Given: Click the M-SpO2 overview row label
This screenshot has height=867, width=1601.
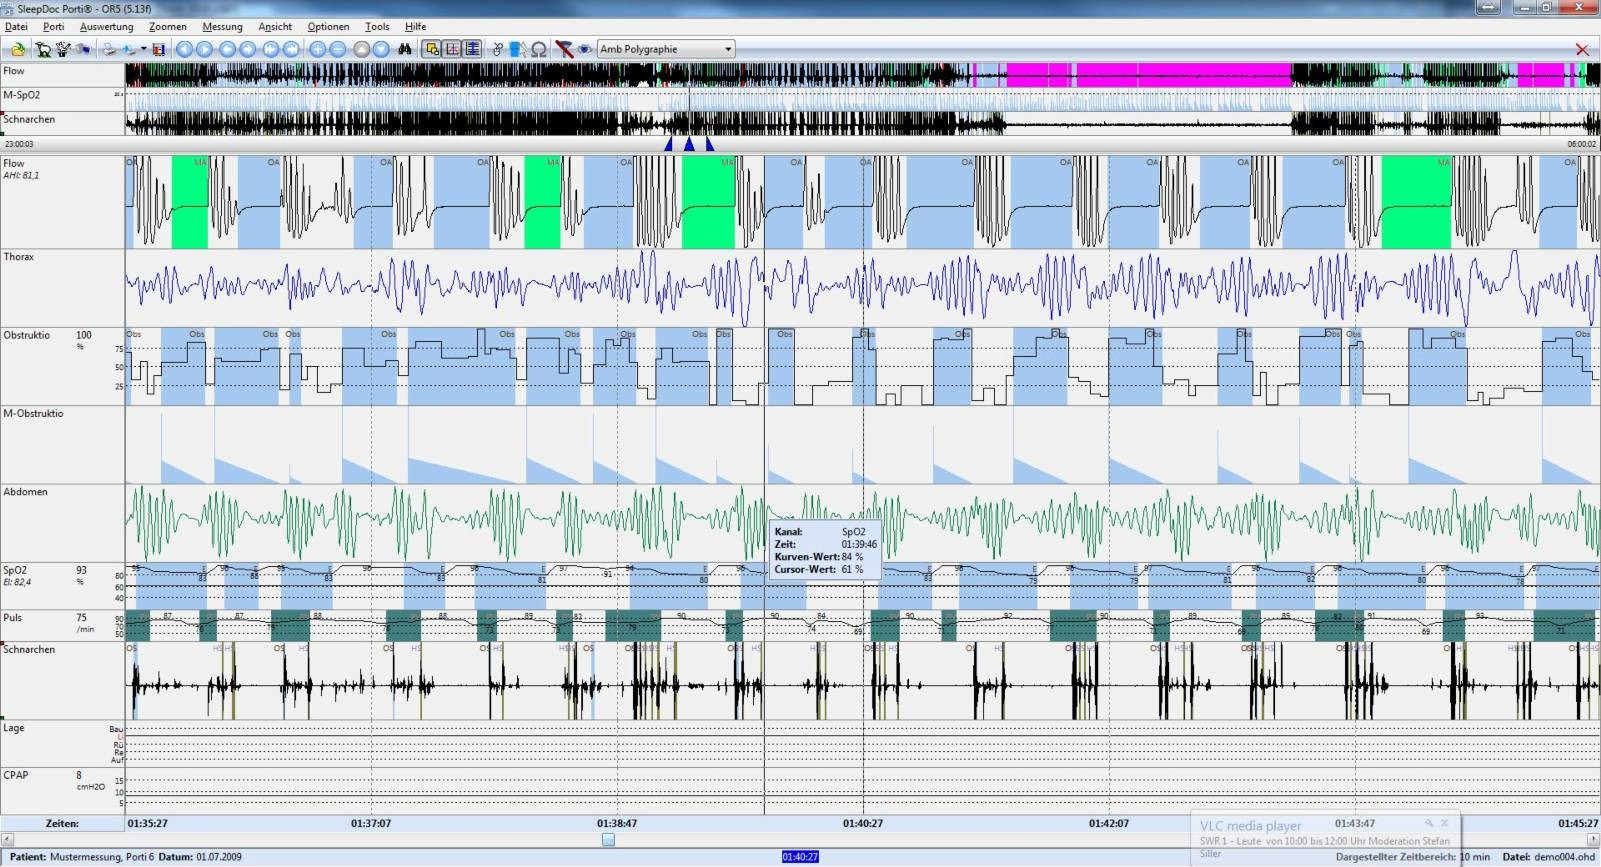Looking at the screenshot, I should coord(22,95).
